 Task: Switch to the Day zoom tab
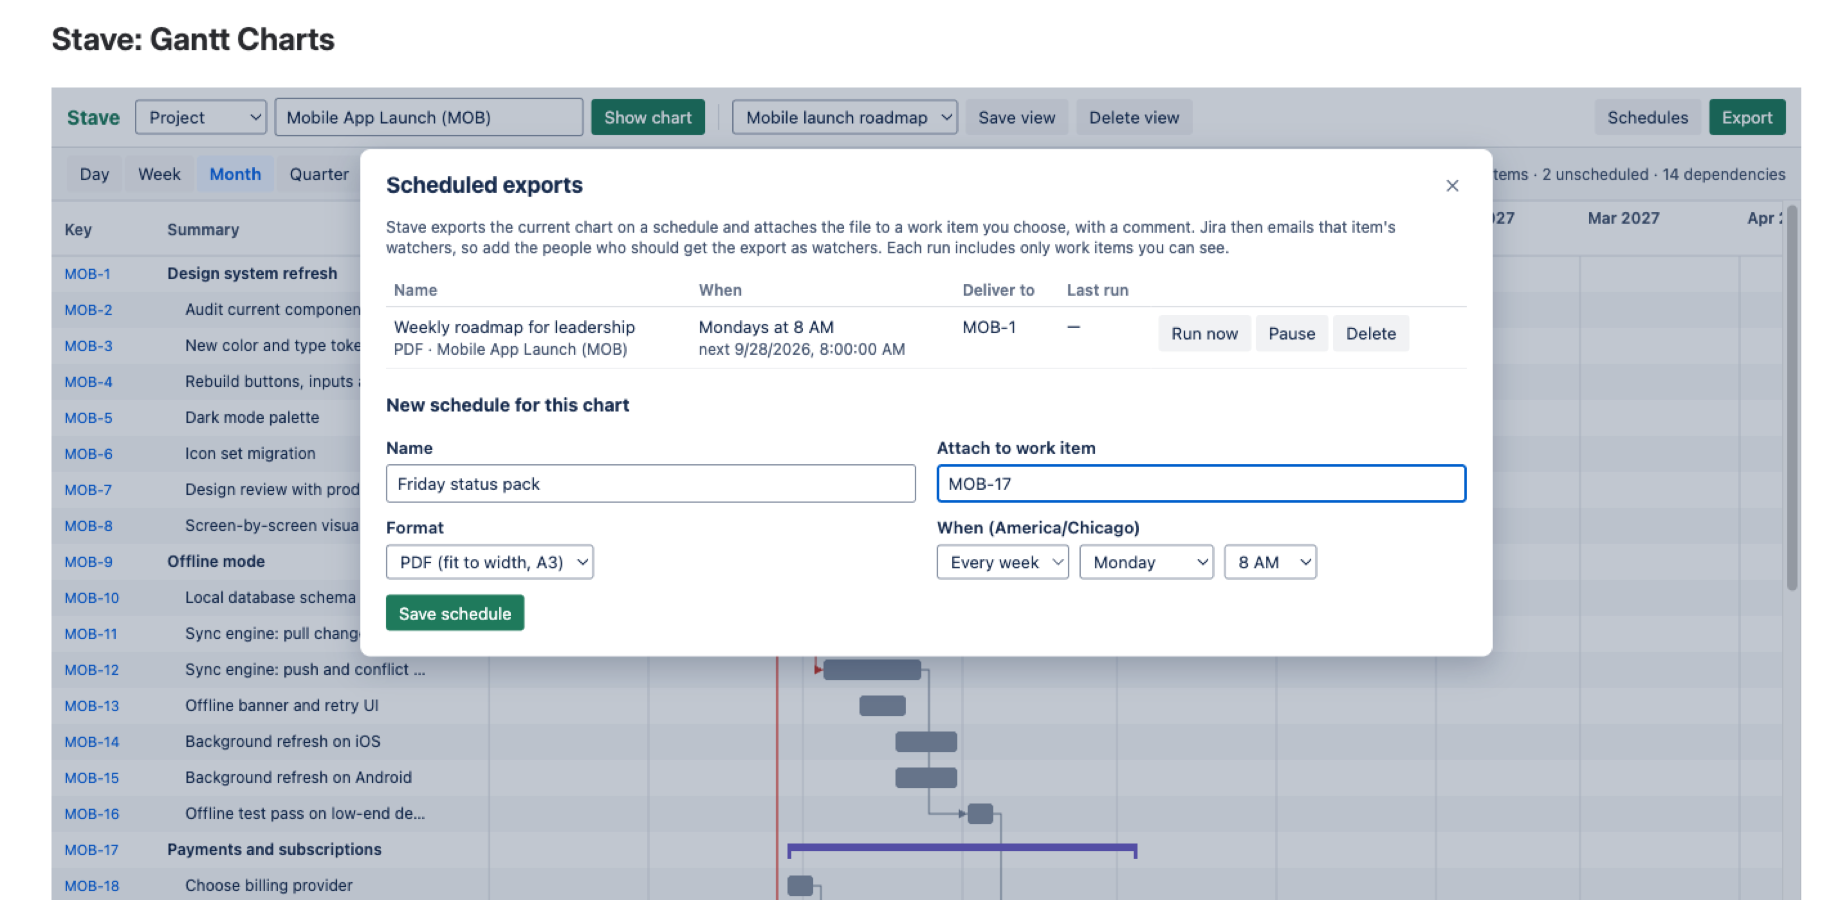click(x=95, y=174)
